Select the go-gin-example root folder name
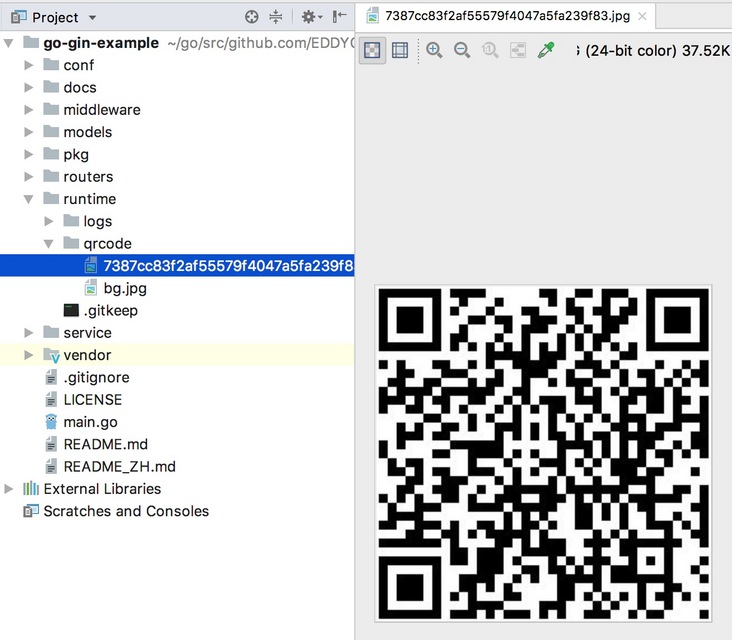732x640 pixels. click(101, 43)
